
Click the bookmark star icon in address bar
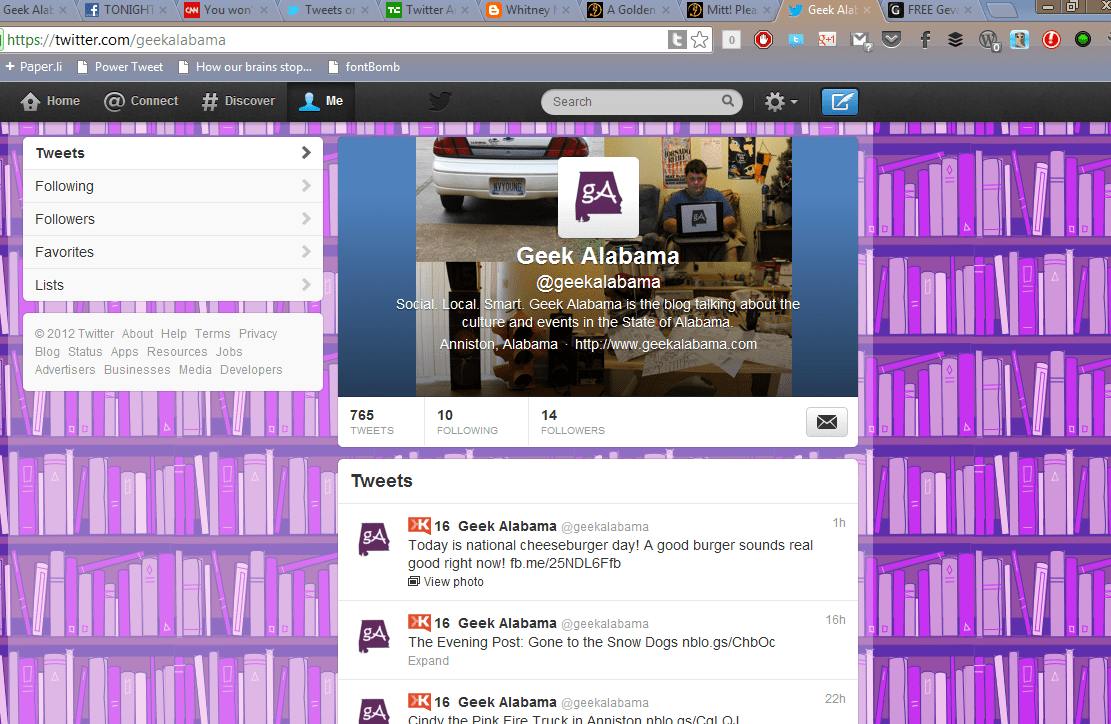[700, 40]
